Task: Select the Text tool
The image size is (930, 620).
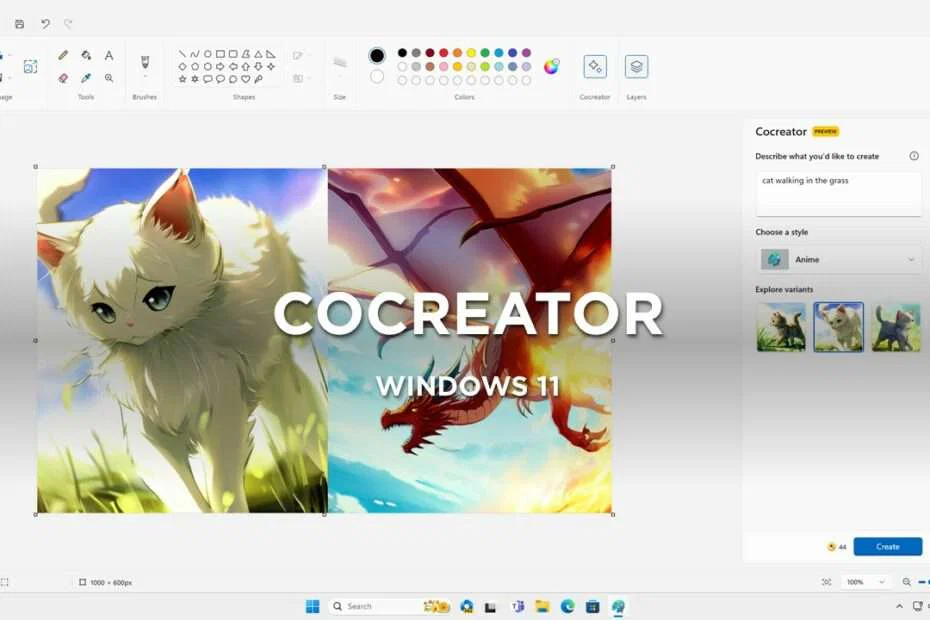Action: pos(109,54)
